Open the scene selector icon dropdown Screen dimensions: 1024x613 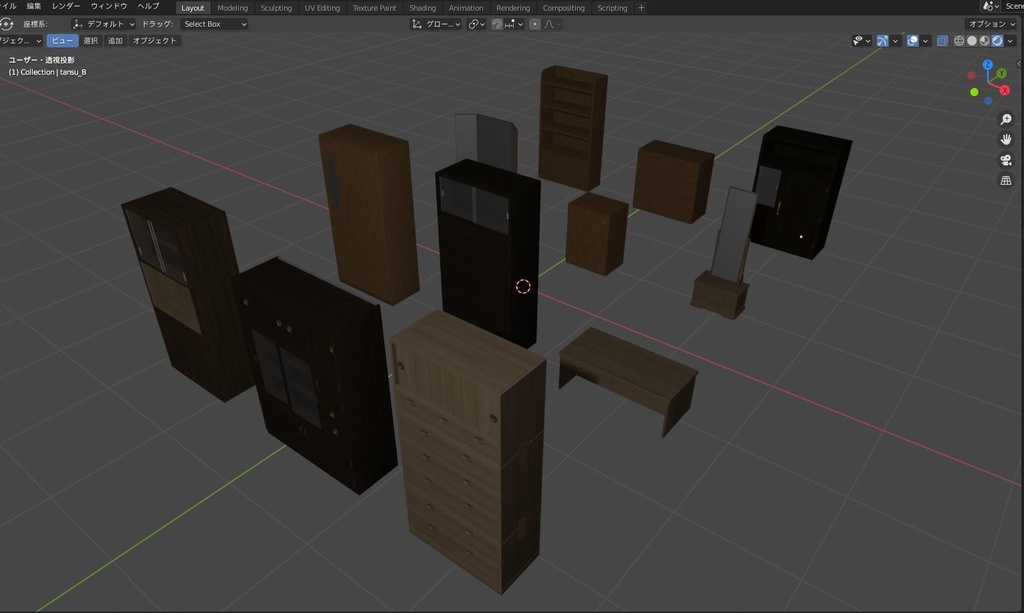coord(991,6)
